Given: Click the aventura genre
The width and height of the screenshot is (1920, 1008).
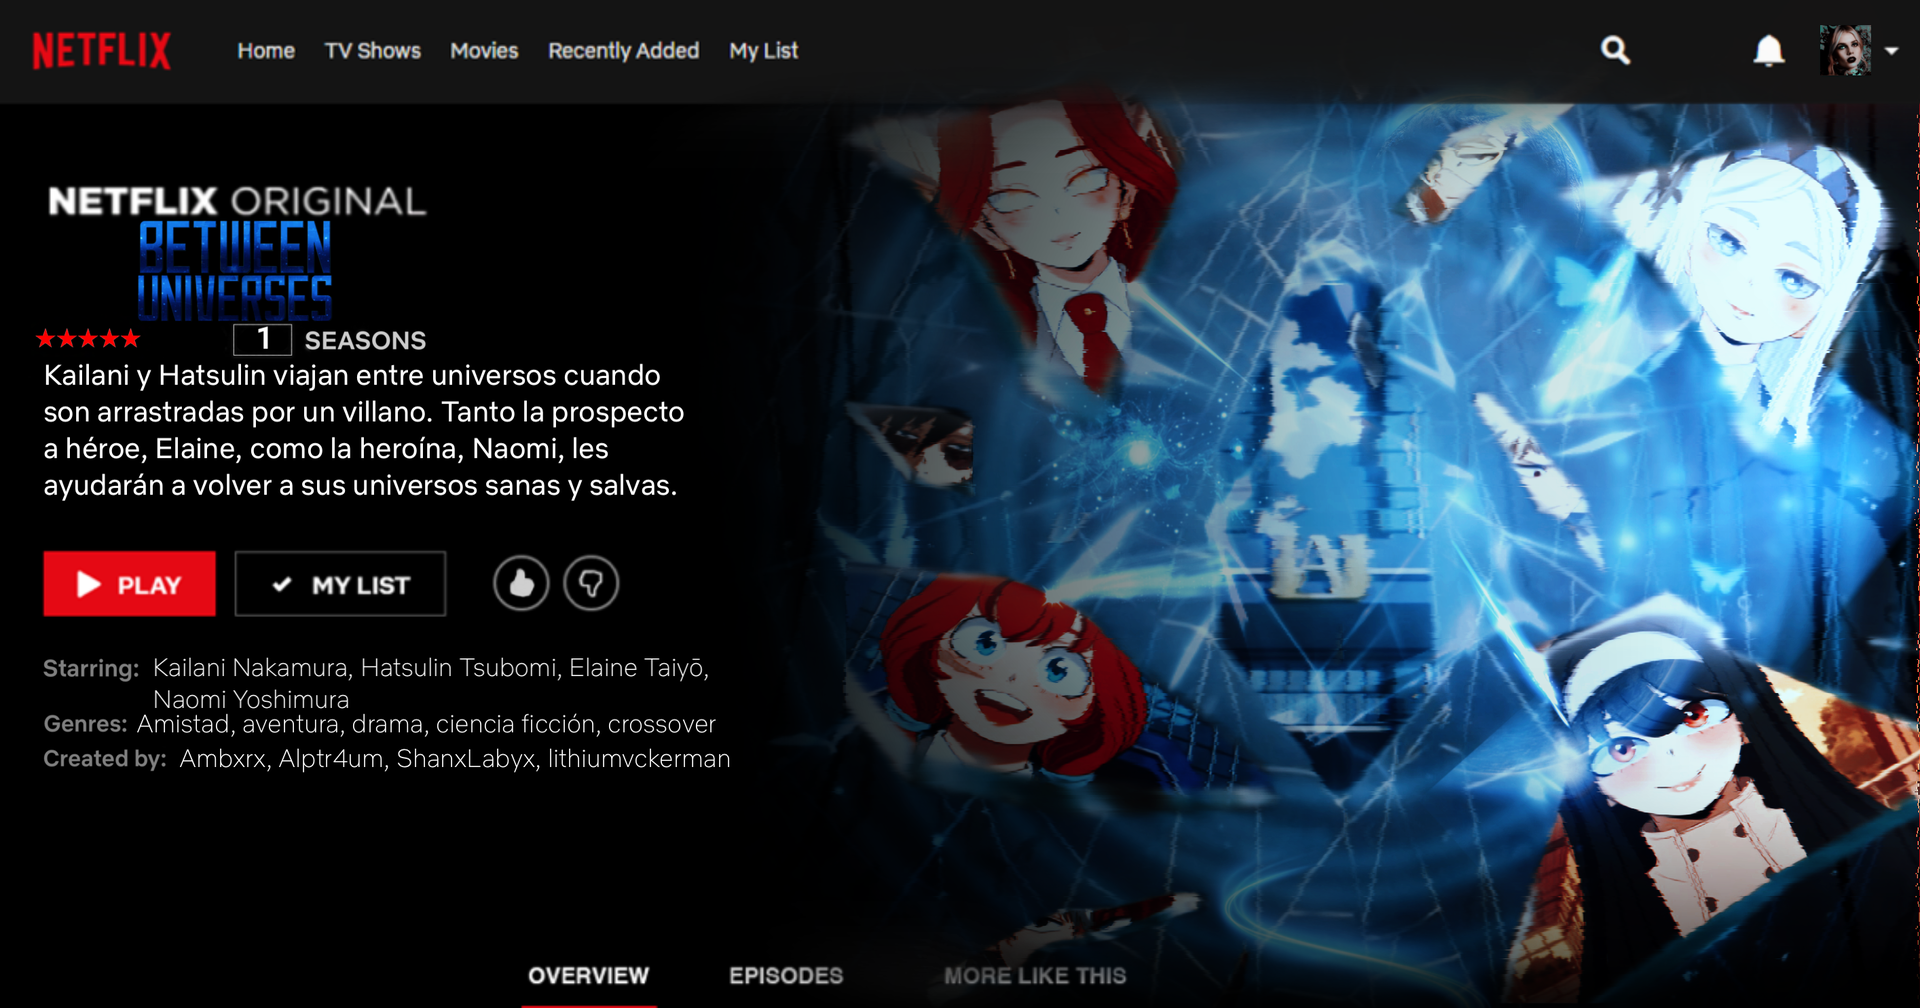Looking at the screenshot, I should (290, 724).
